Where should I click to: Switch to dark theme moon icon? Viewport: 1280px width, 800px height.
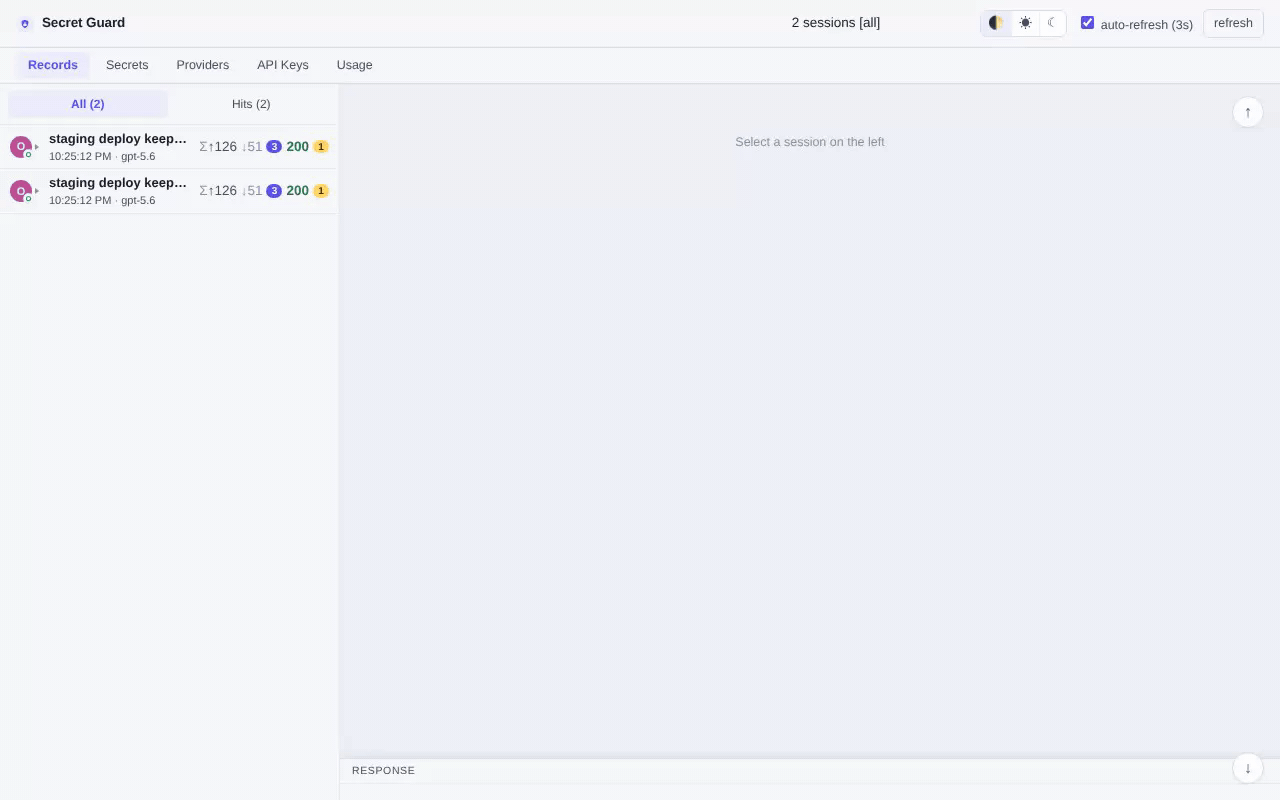point(1052,23)
